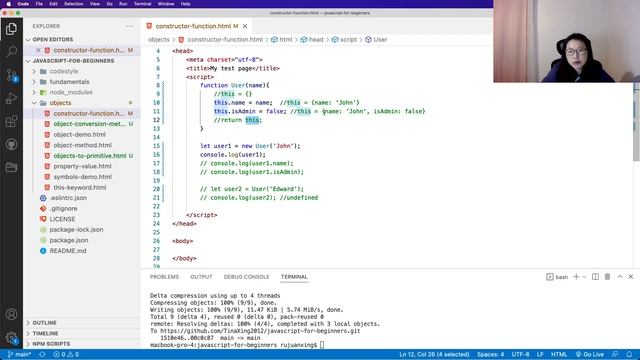This screenshot has width=640, height=360.
Task: Synchronize changes using the status bar sync icon
Action: coord(42,354)
